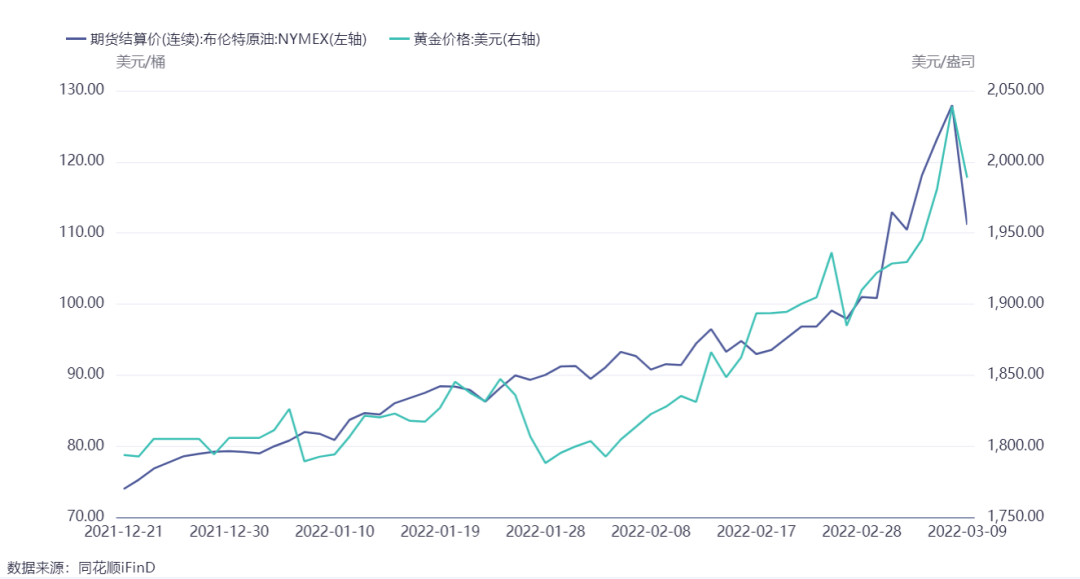Click the 2022-02-17 date label

[756, 531]
